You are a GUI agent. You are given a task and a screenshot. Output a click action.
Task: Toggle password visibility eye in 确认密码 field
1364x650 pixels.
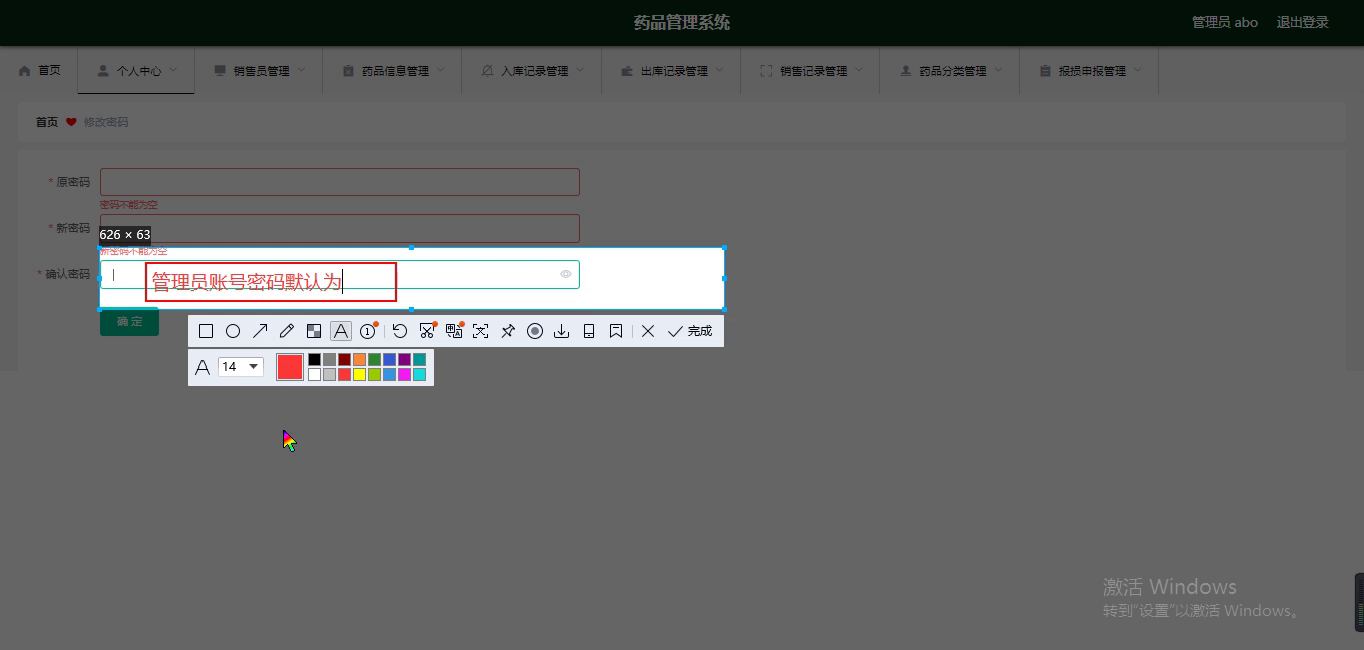(x=566, y=274)
